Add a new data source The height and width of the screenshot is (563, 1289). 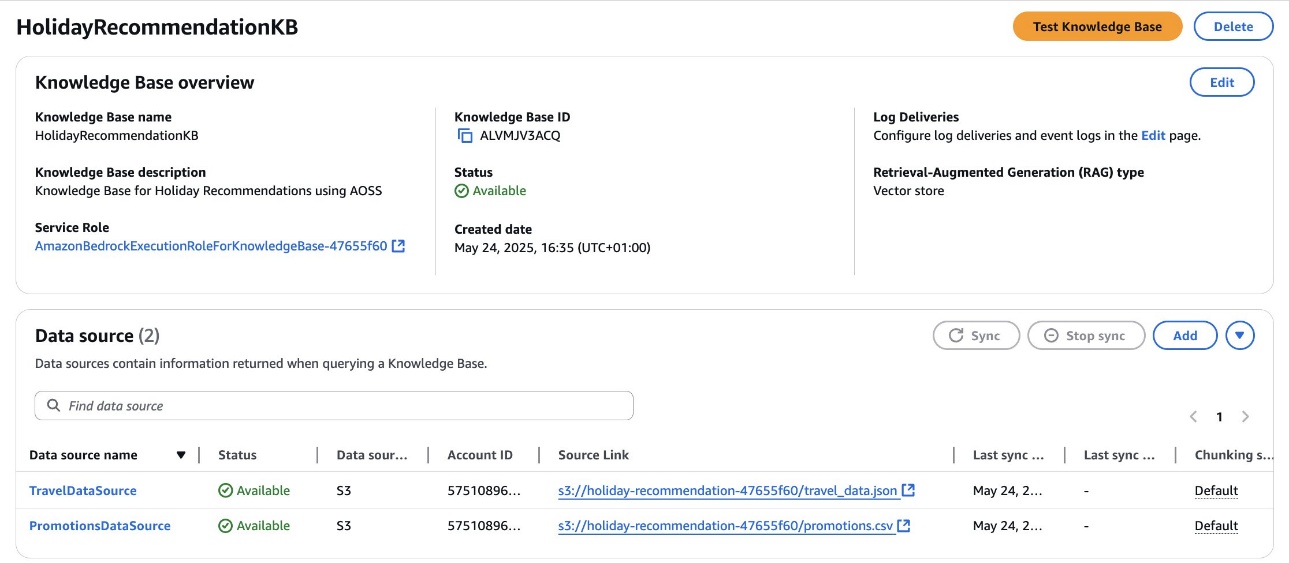[x=1185, y=336]
